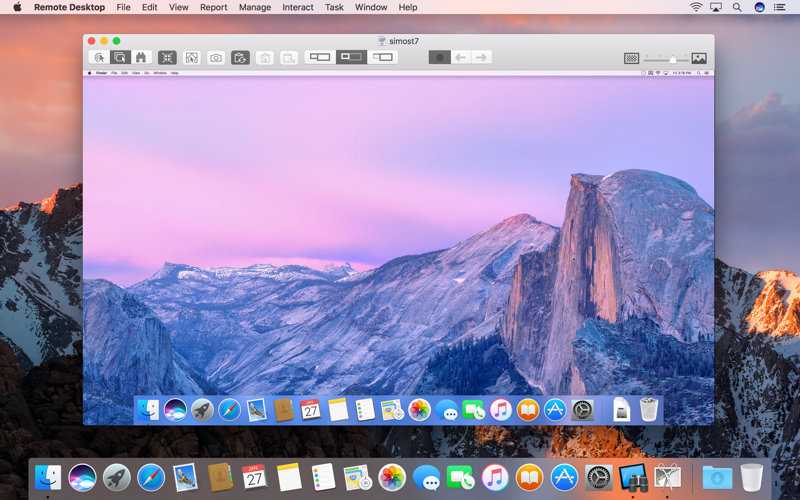Image resolution: width=800 pixels, height=500 pixels.
Task: Click the dark circle button in the toolbar
Action: [x=439, y=58]
